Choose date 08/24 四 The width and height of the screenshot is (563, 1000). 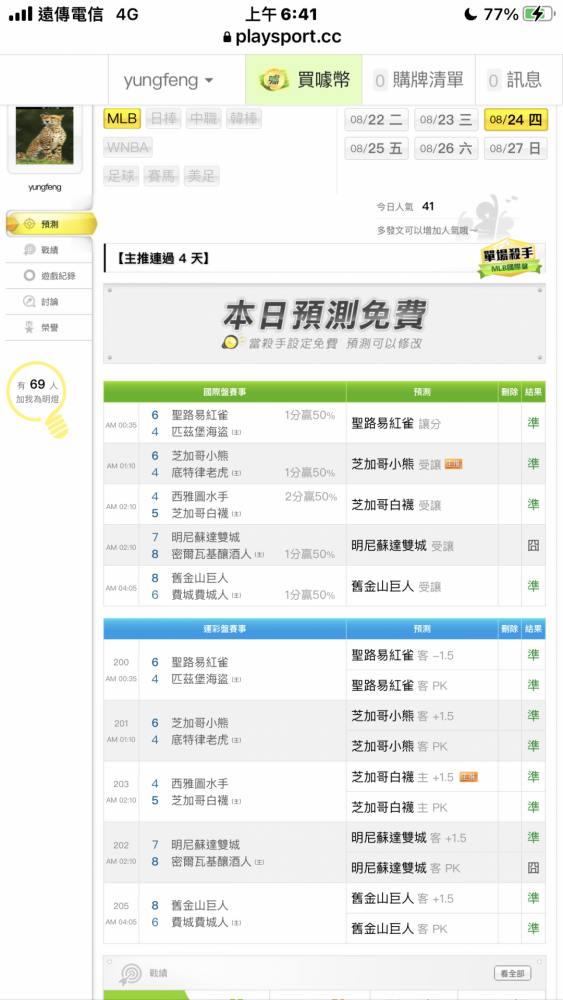515,119
